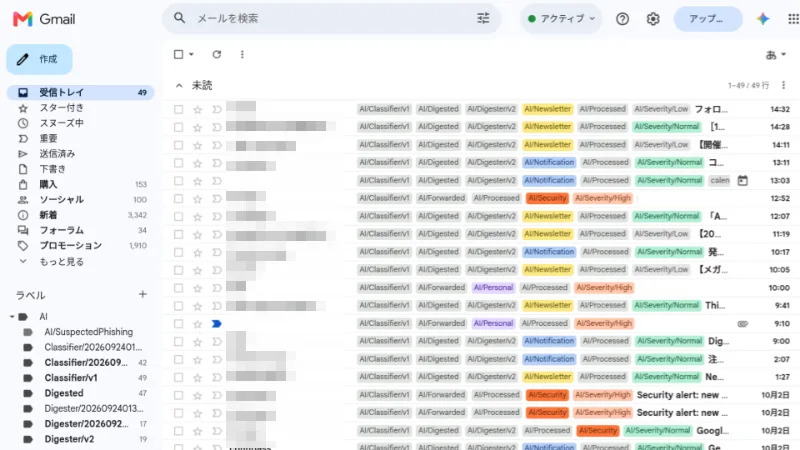Viewport: 800px width, 450px height.
Task: Open 受信トレイ folder
Action: click(x=80, y=92)
